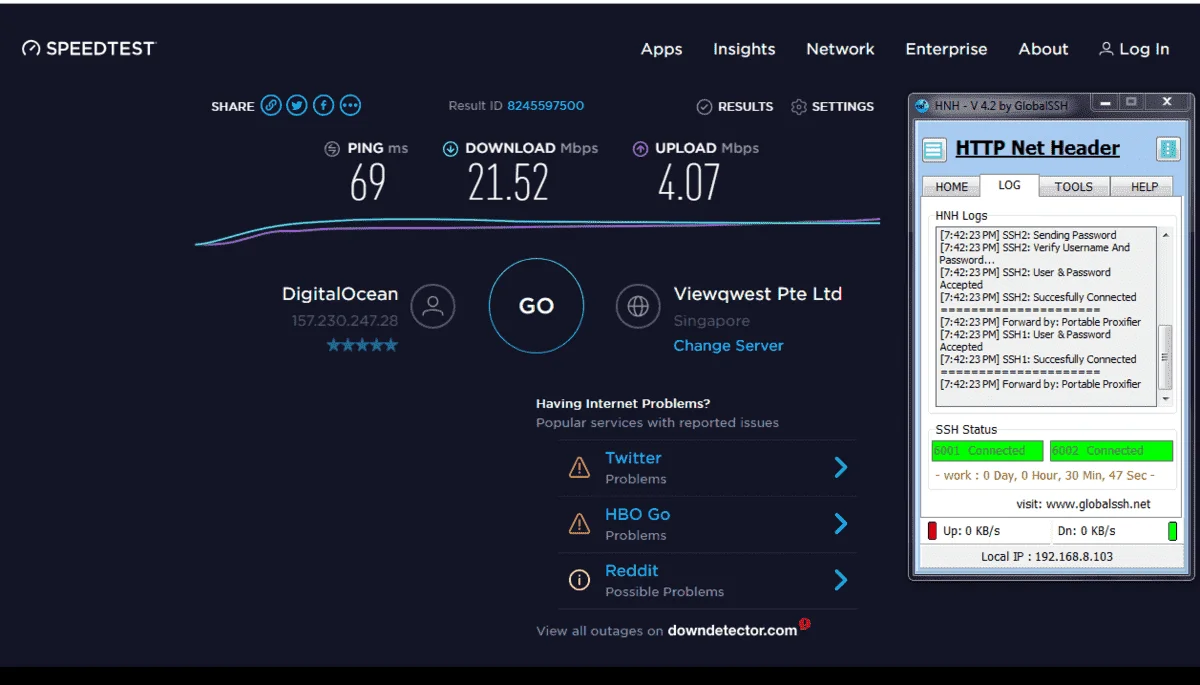The height and width of the screenshot is (685, 1200).
Task: Open the Enterprise menu
Action: 946,49
